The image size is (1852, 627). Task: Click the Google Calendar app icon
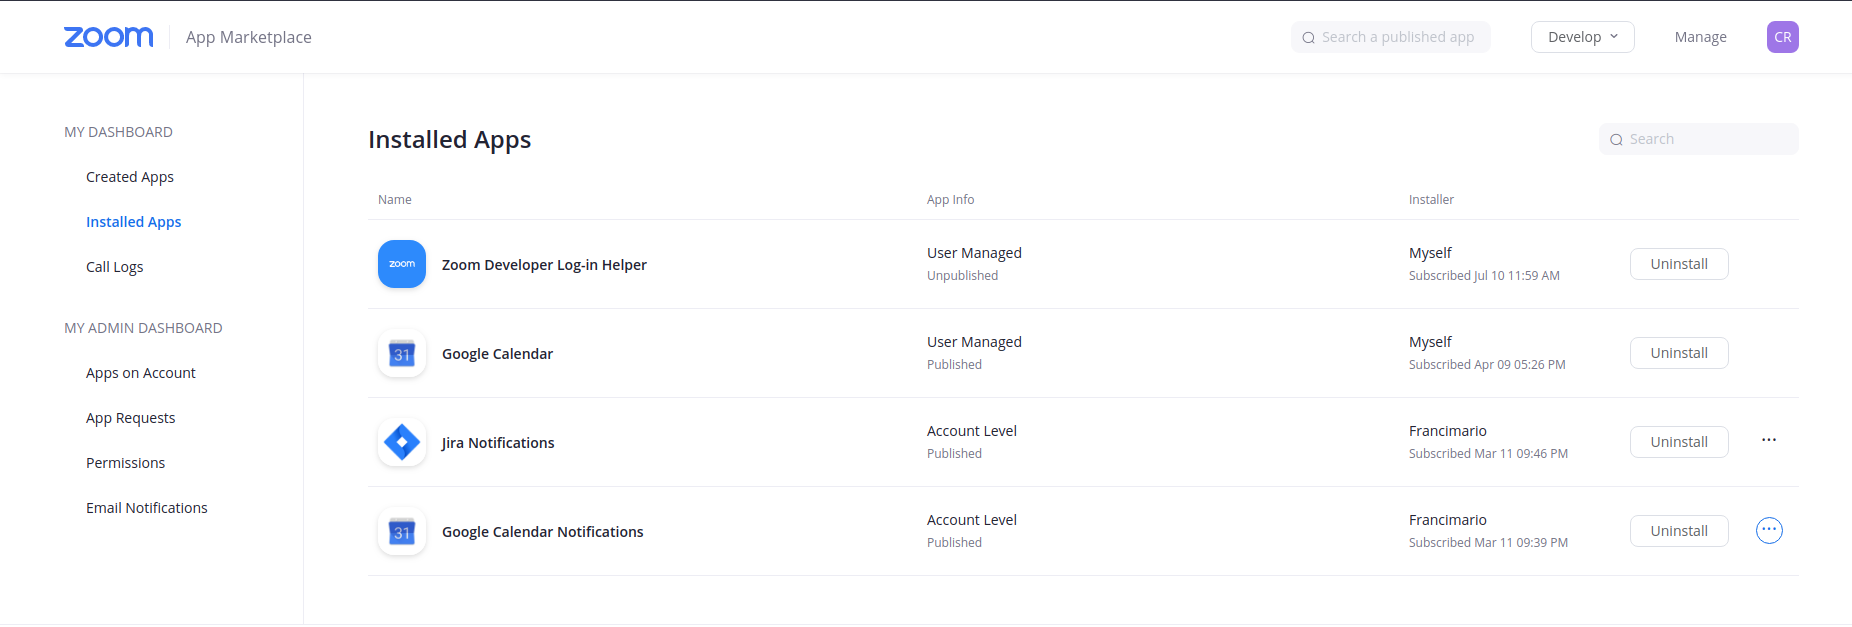402,354
